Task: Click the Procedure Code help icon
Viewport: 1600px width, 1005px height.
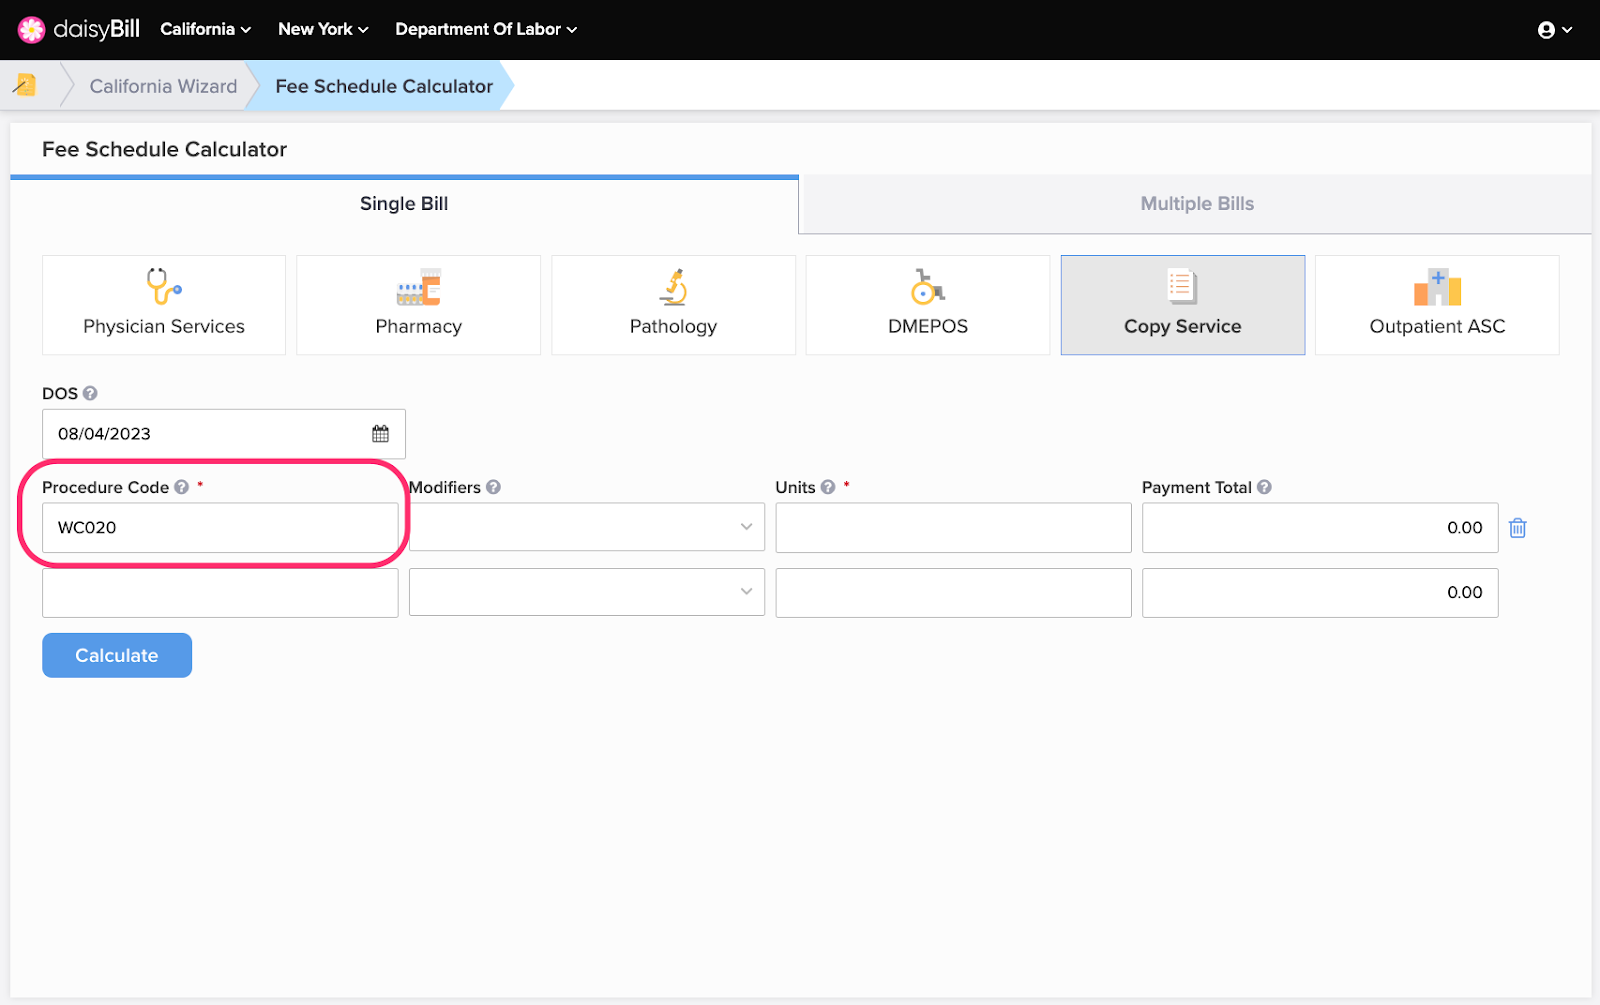Action: coord(181,487)
